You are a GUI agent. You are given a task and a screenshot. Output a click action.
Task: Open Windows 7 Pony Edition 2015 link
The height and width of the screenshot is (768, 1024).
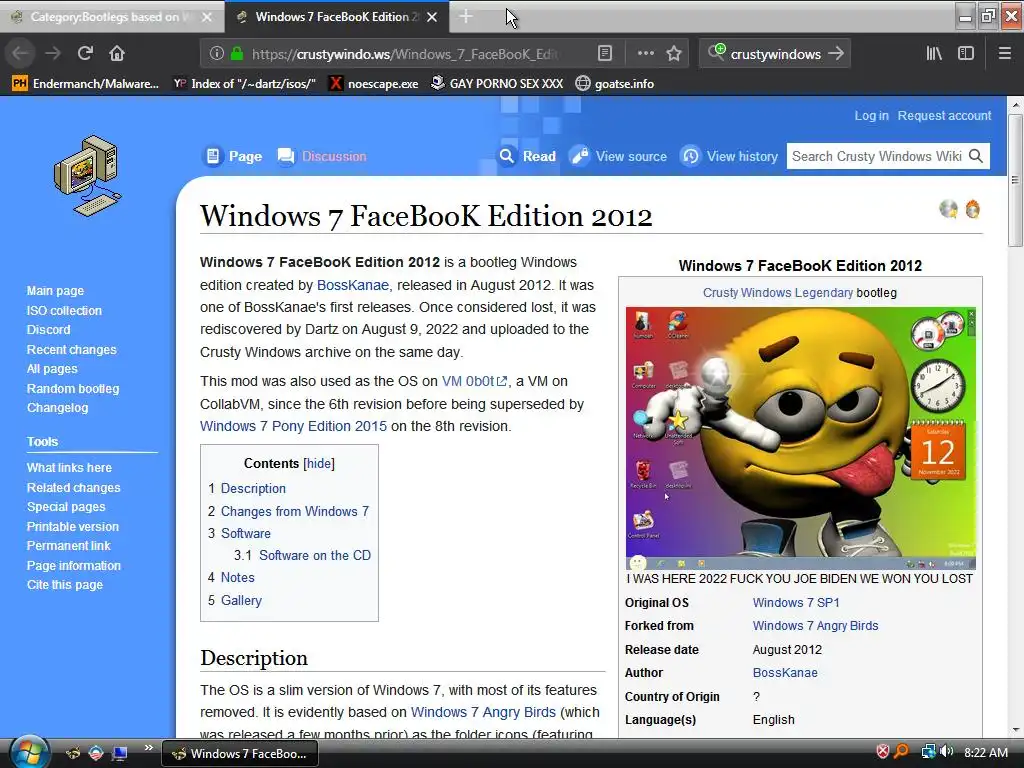pyautogui.click(x=293, y=426)
